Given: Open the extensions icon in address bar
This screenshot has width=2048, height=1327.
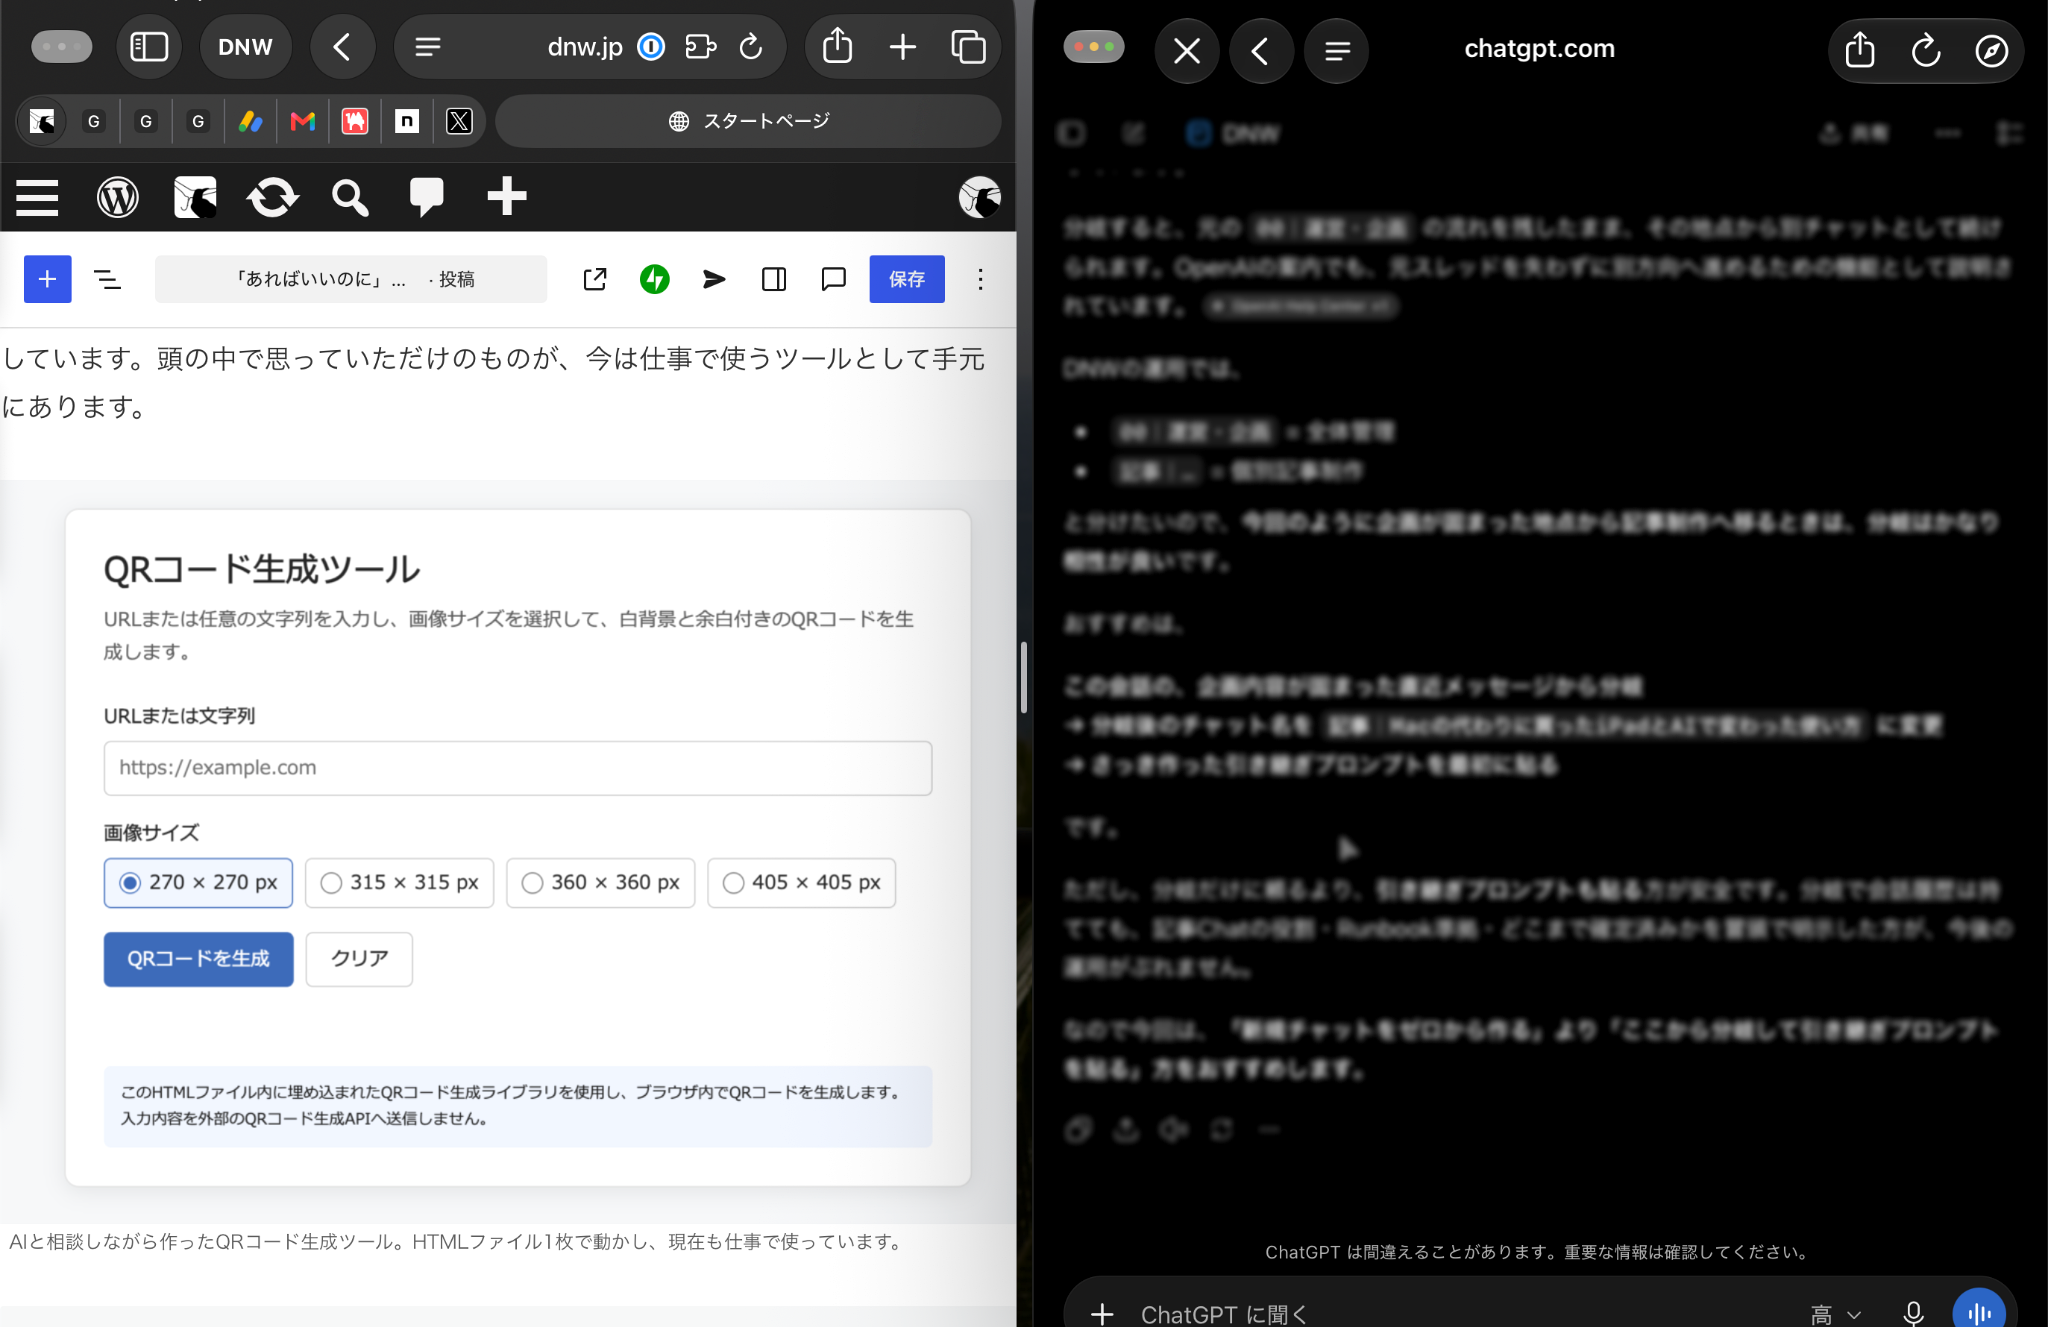Looking at the screenshot, I should click(701, 47).
